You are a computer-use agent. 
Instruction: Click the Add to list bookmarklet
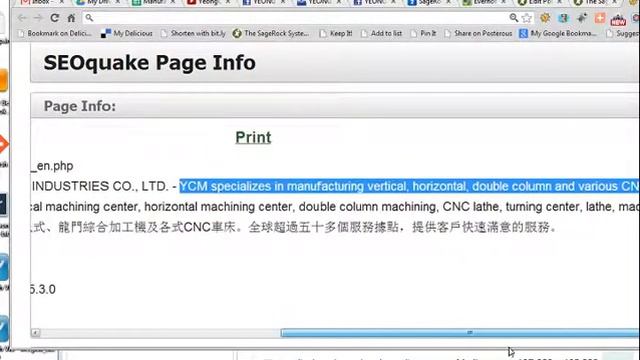tap(382, 33)
